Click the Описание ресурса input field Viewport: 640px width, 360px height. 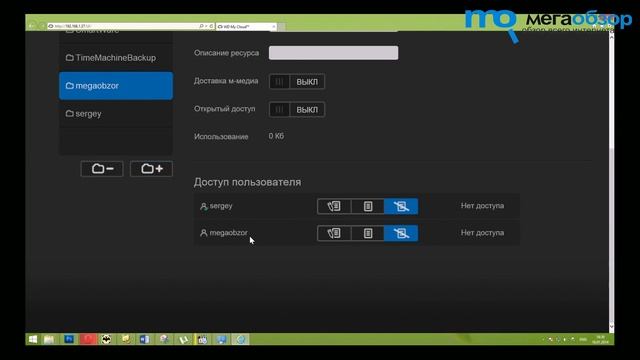[x=333, y=53]
